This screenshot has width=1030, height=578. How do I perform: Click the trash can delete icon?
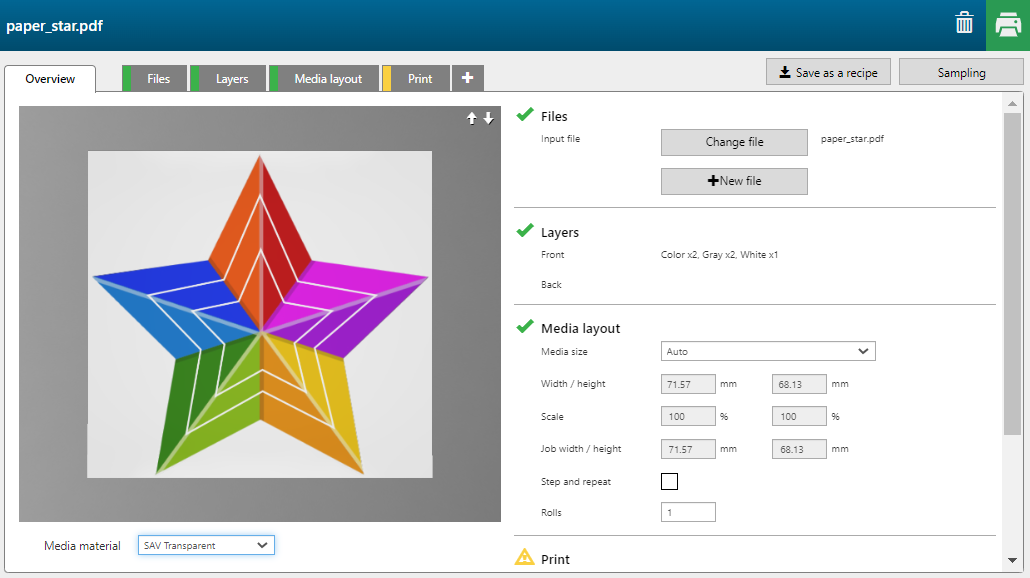click(964, 24)
